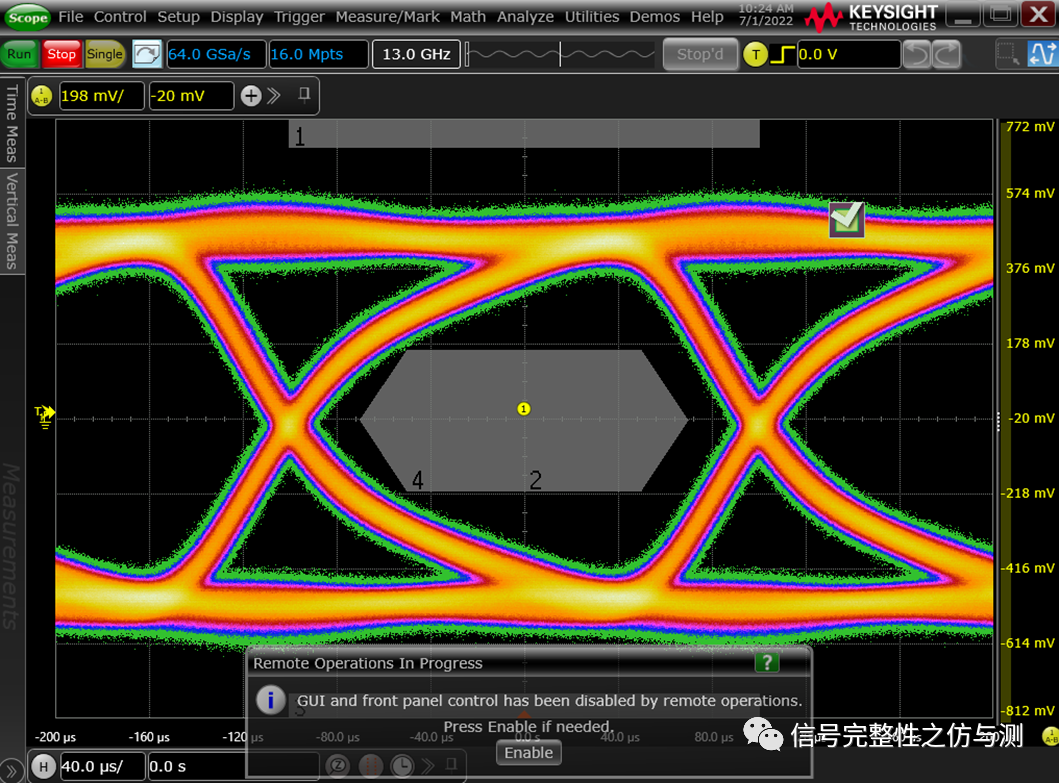Click the gray hexagon mask region
Image resolution: width=1059 pixels, height=783 pixels.
(x=523, y=420)
